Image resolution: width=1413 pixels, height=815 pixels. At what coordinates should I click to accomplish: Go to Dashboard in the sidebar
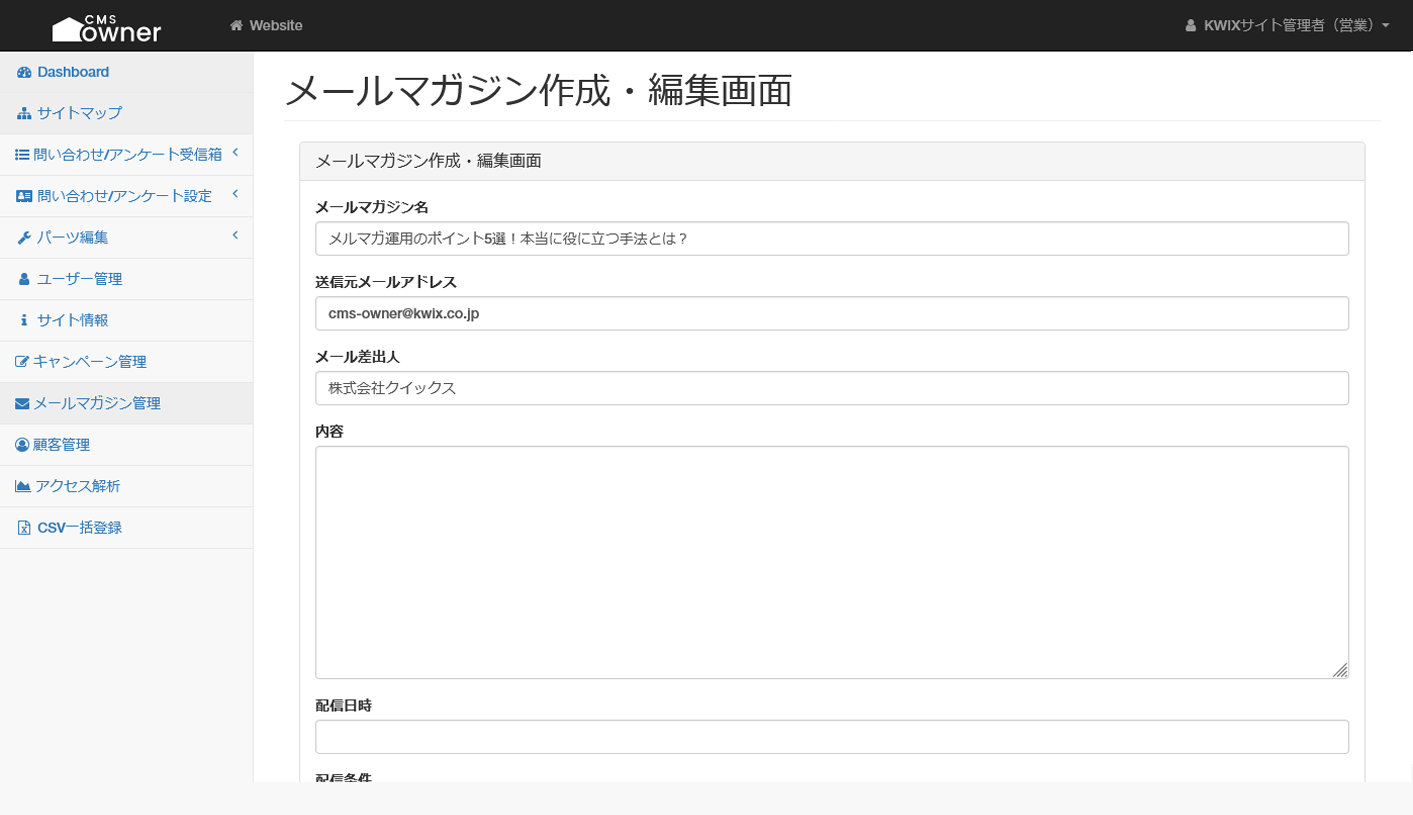click(126, 72)
